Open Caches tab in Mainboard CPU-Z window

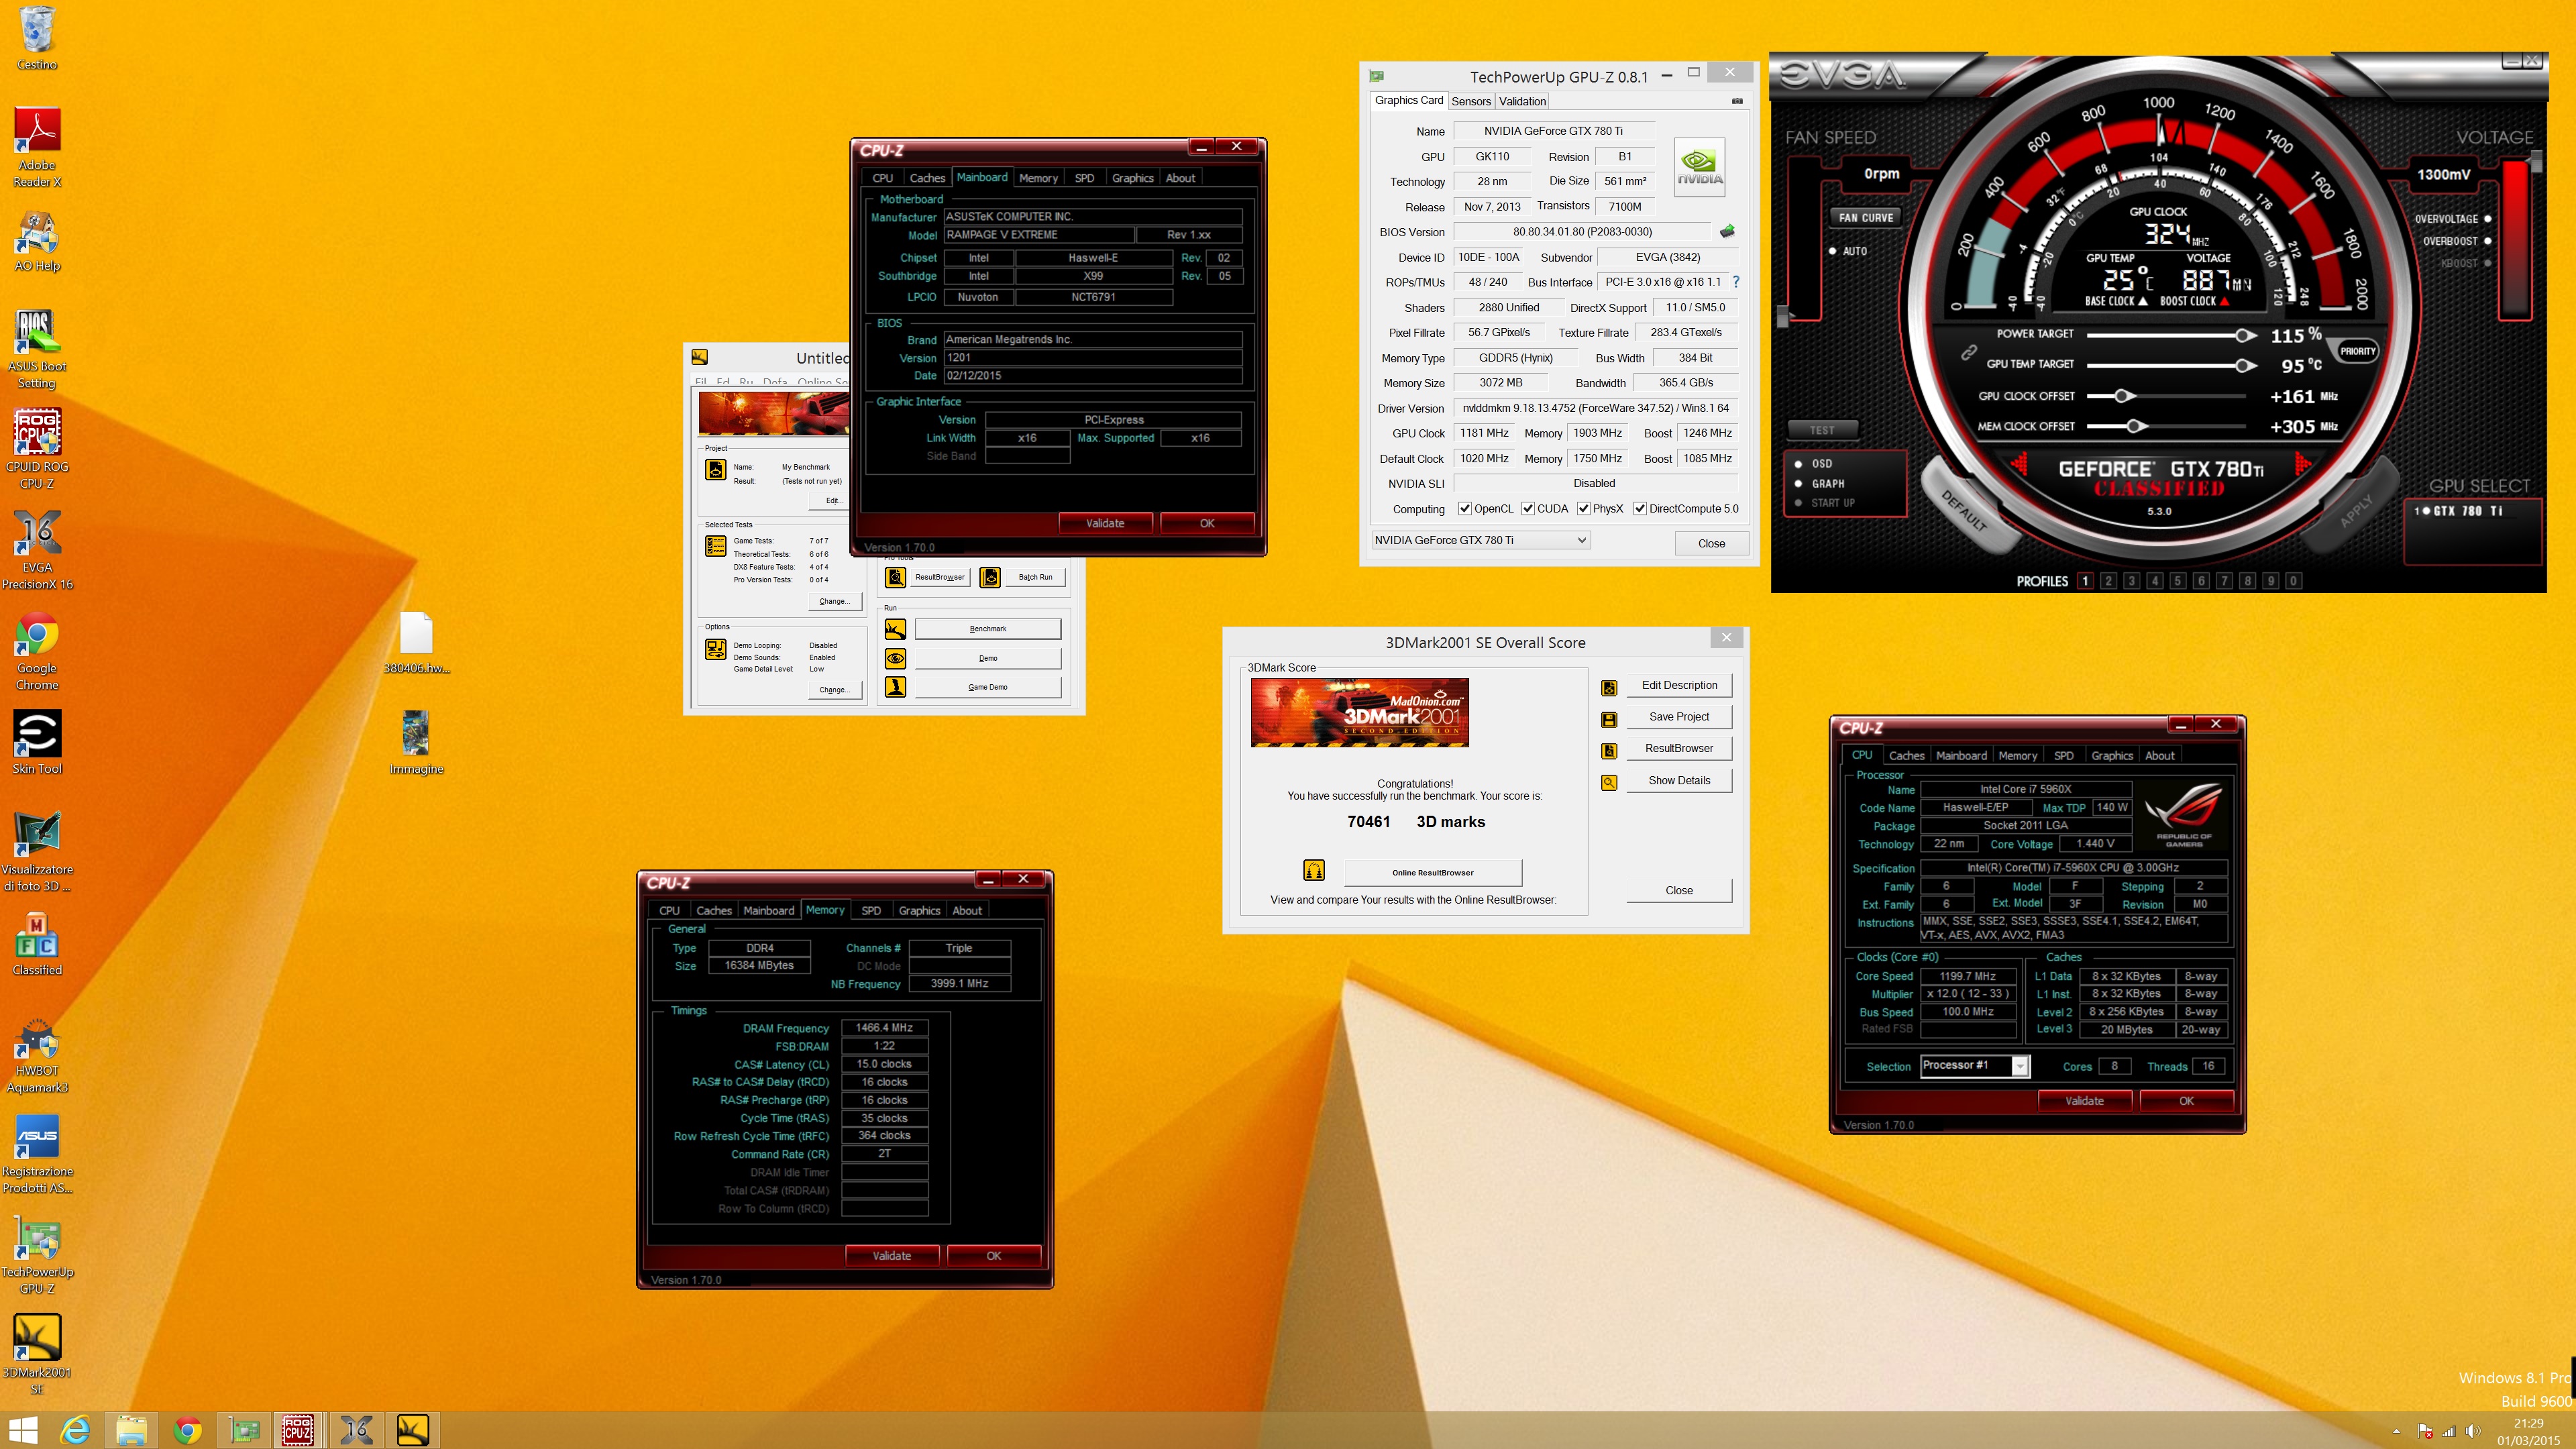click(926, 178)
